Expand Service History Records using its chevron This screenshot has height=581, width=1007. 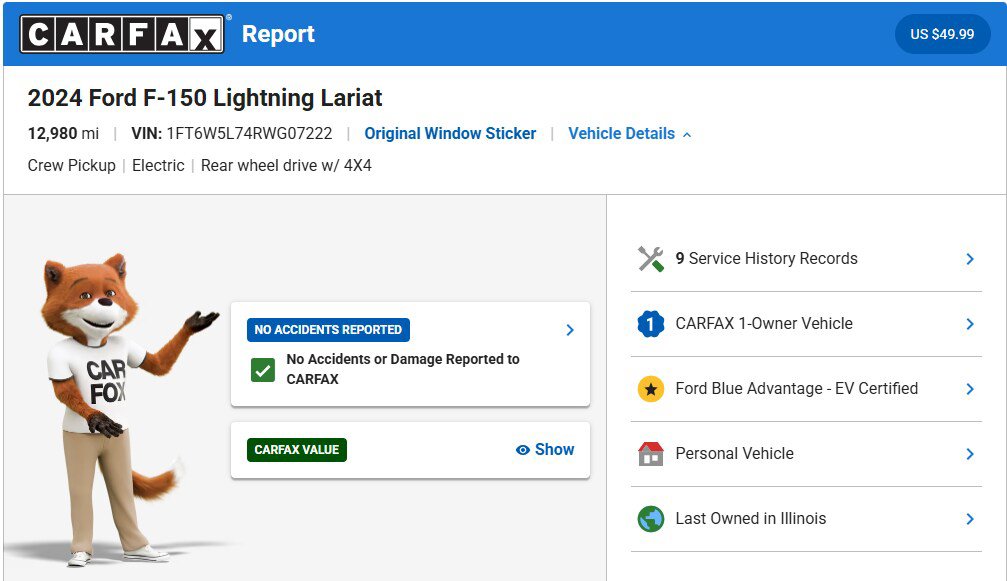970,259
